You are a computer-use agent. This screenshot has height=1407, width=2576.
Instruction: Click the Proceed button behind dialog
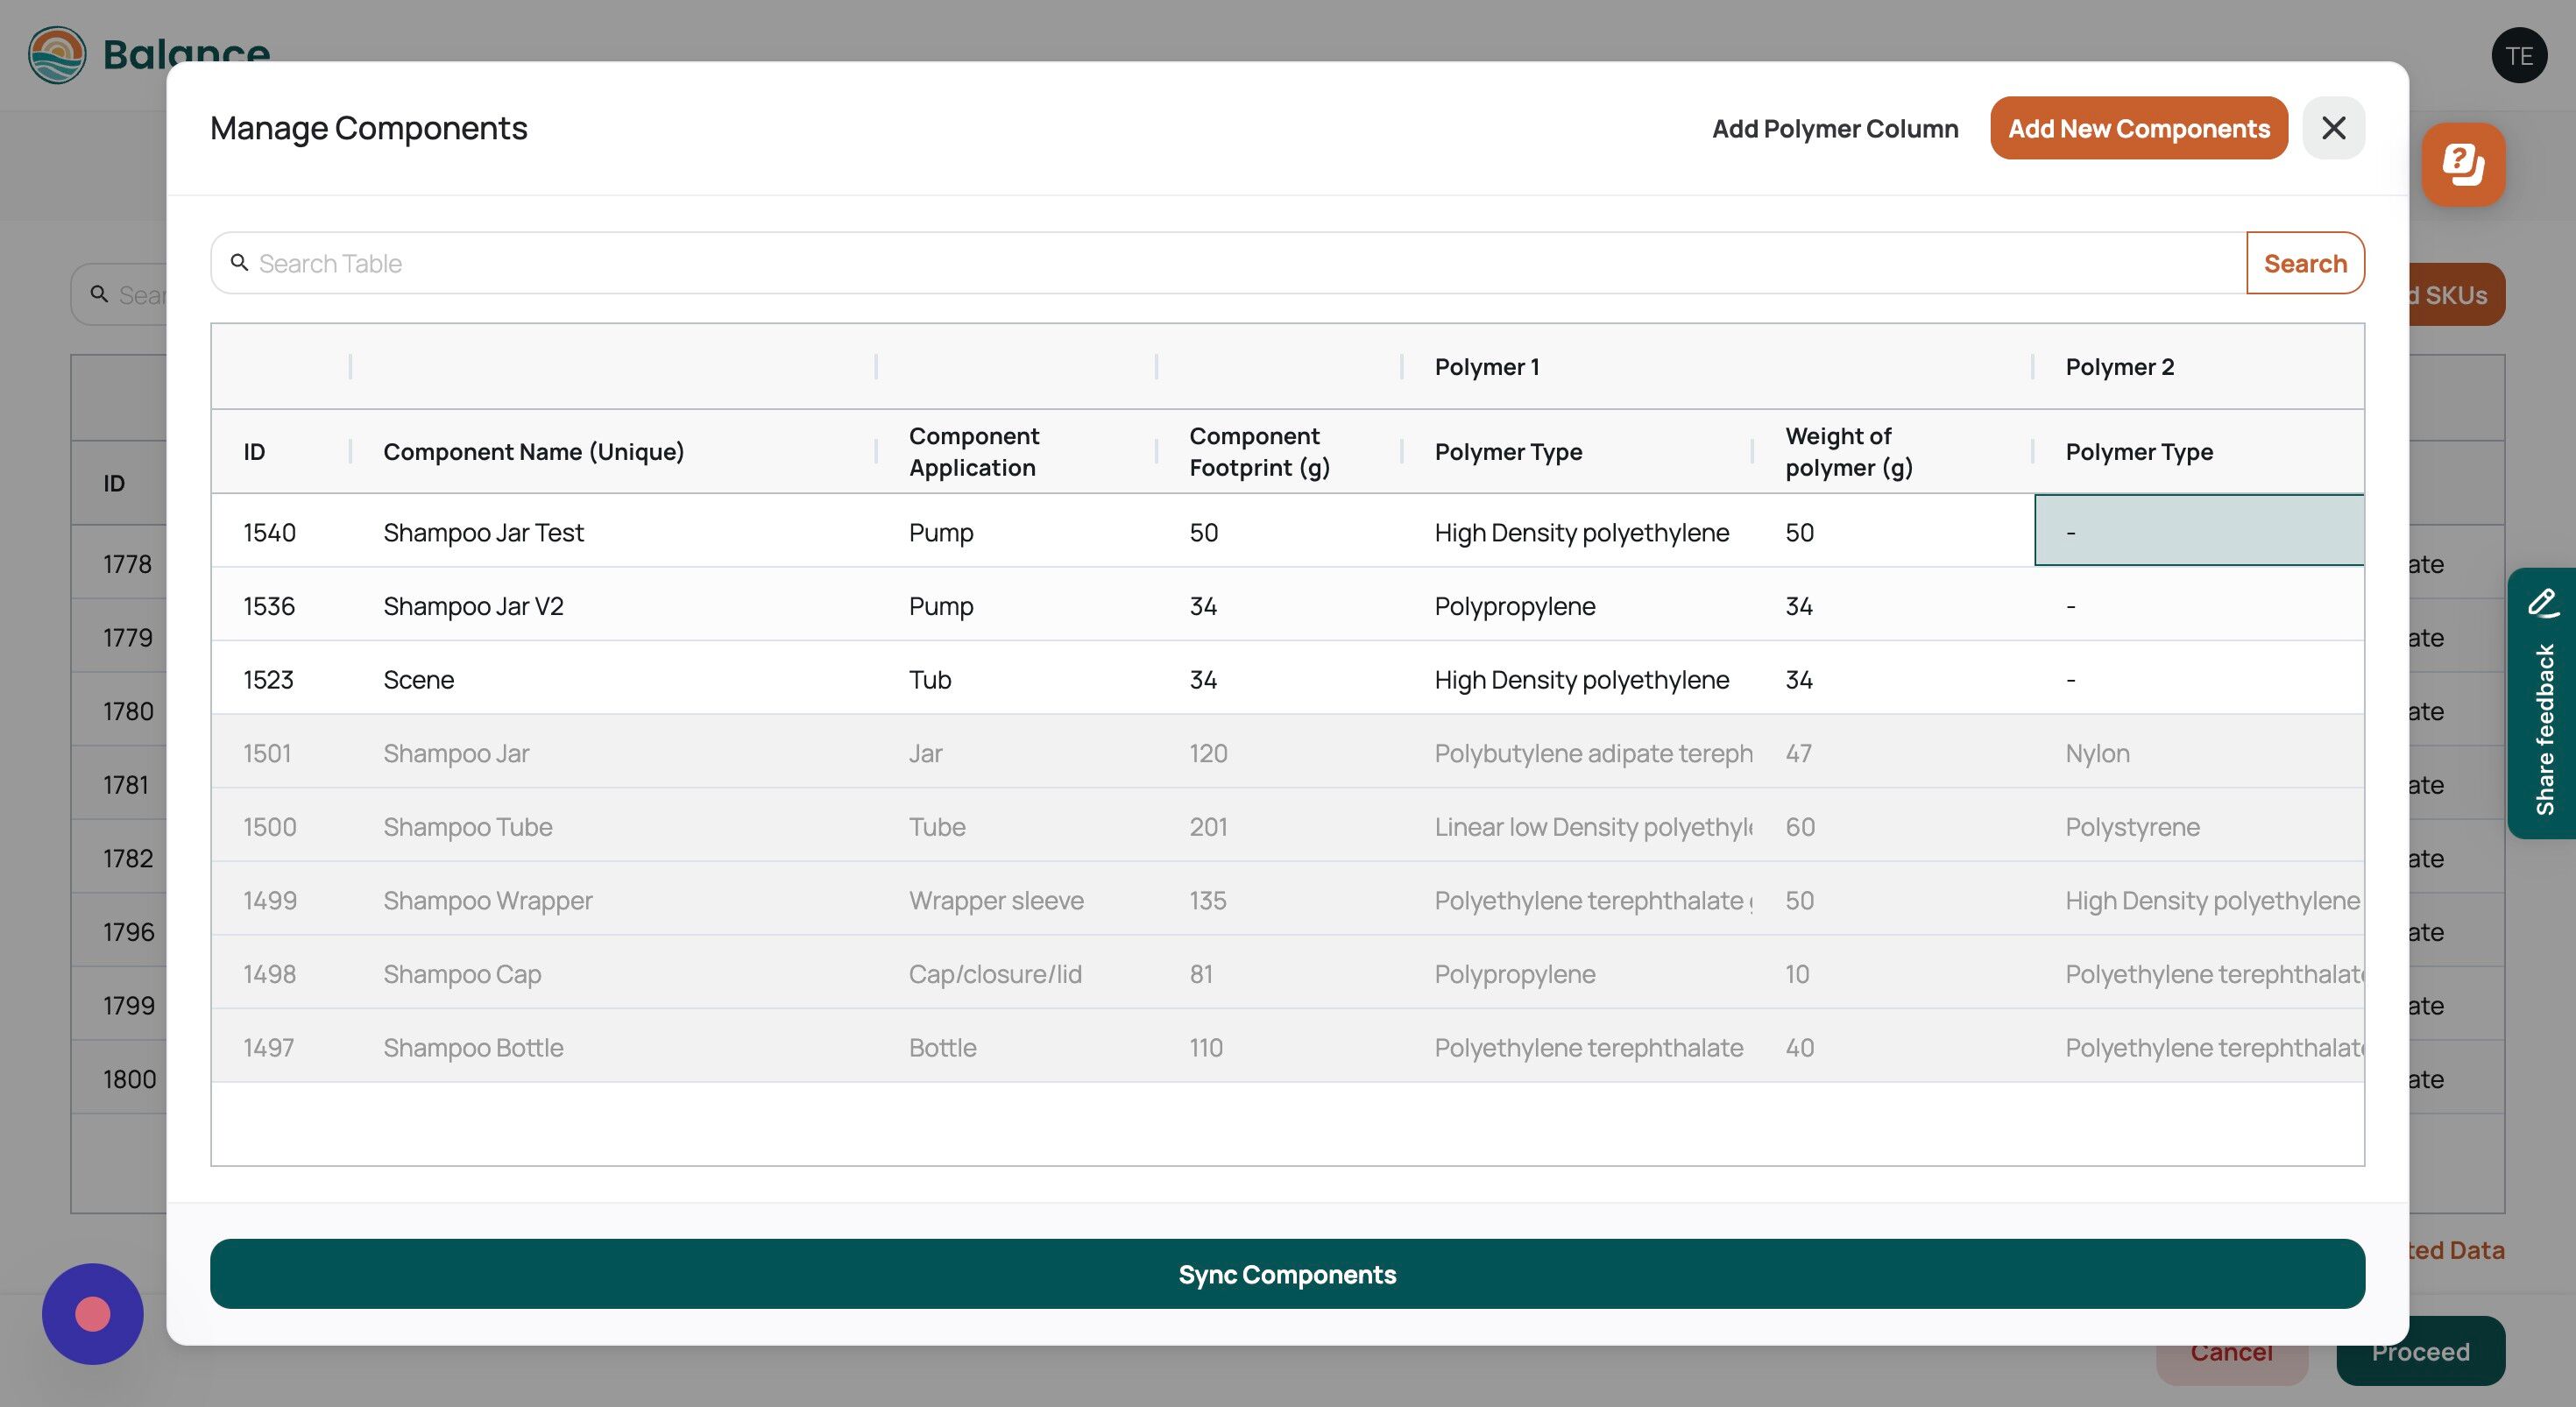point(2420,1352)
